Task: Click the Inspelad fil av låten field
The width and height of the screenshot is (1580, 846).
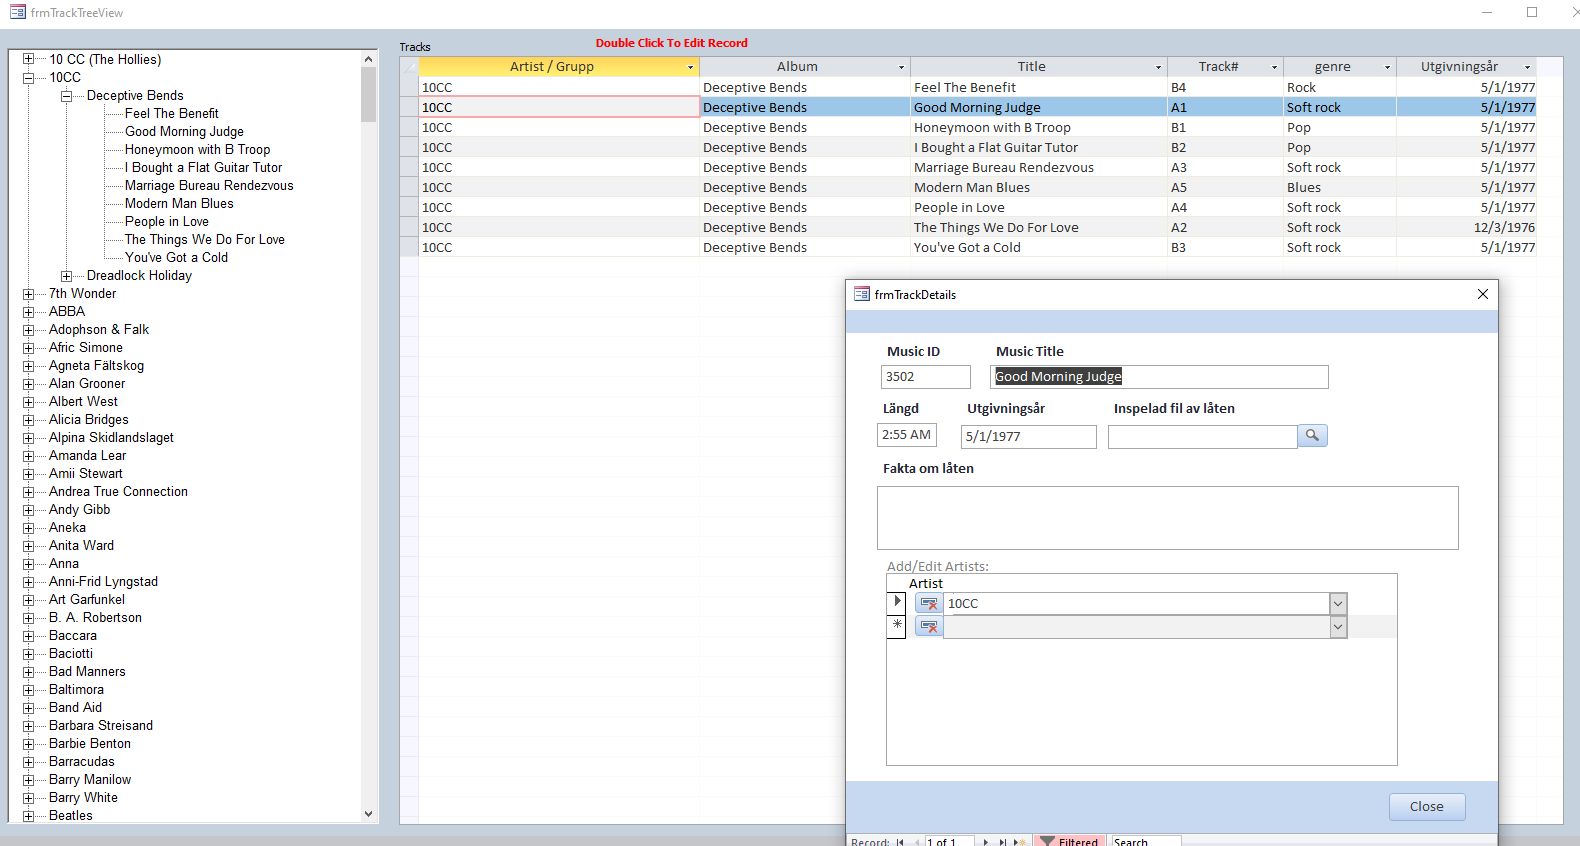Action: pos(1202,436)
